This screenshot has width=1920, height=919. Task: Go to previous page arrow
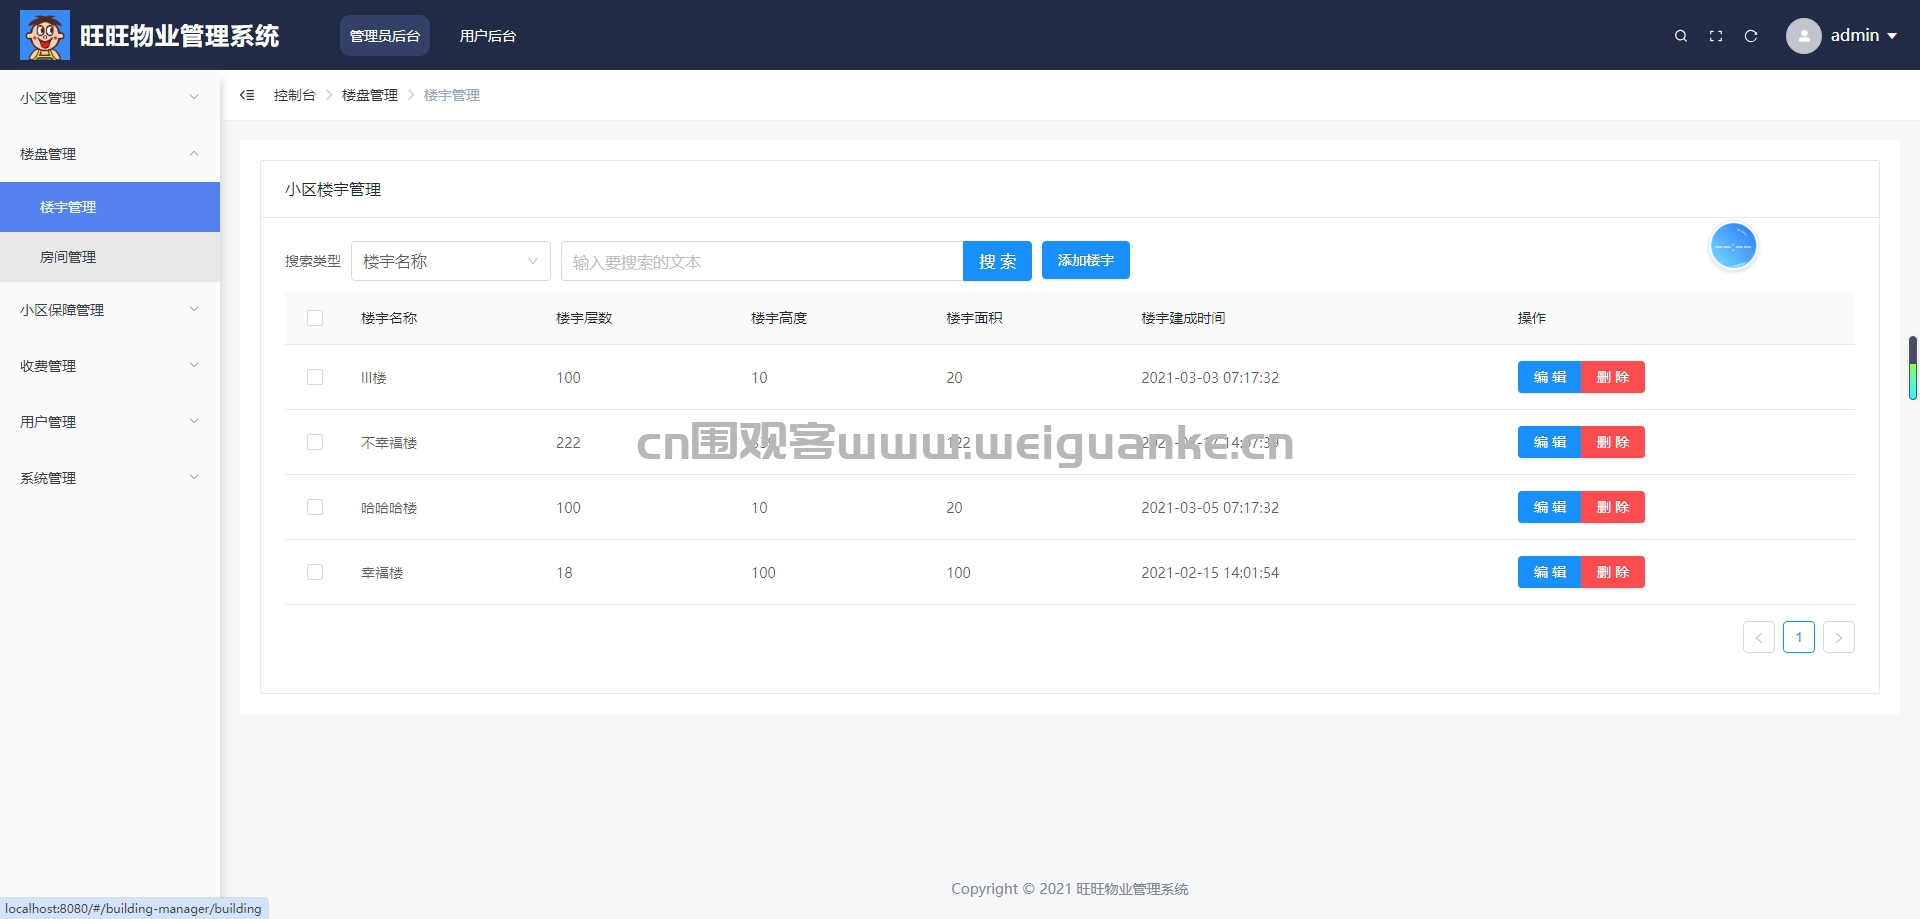click(1759, 637)
